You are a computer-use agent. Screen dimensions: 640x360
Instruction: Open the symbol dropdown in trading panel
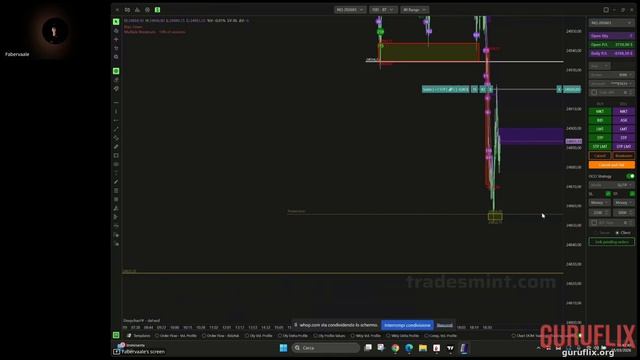tap(611, 23)
